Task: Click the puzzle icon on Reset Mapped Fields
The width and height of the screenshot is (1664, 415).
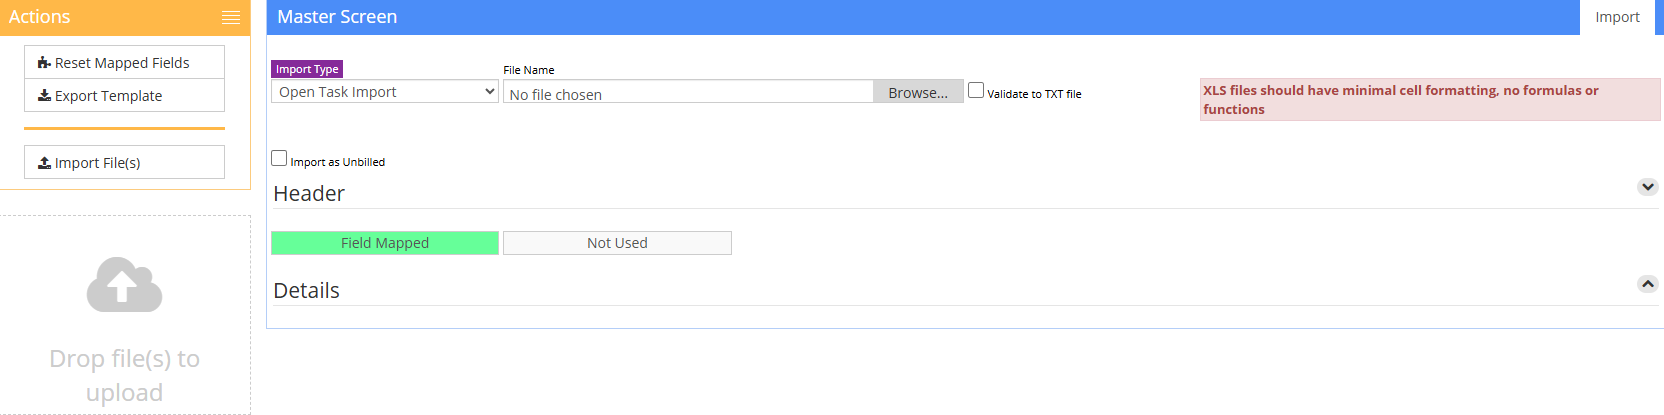Action: coord(44,63)
